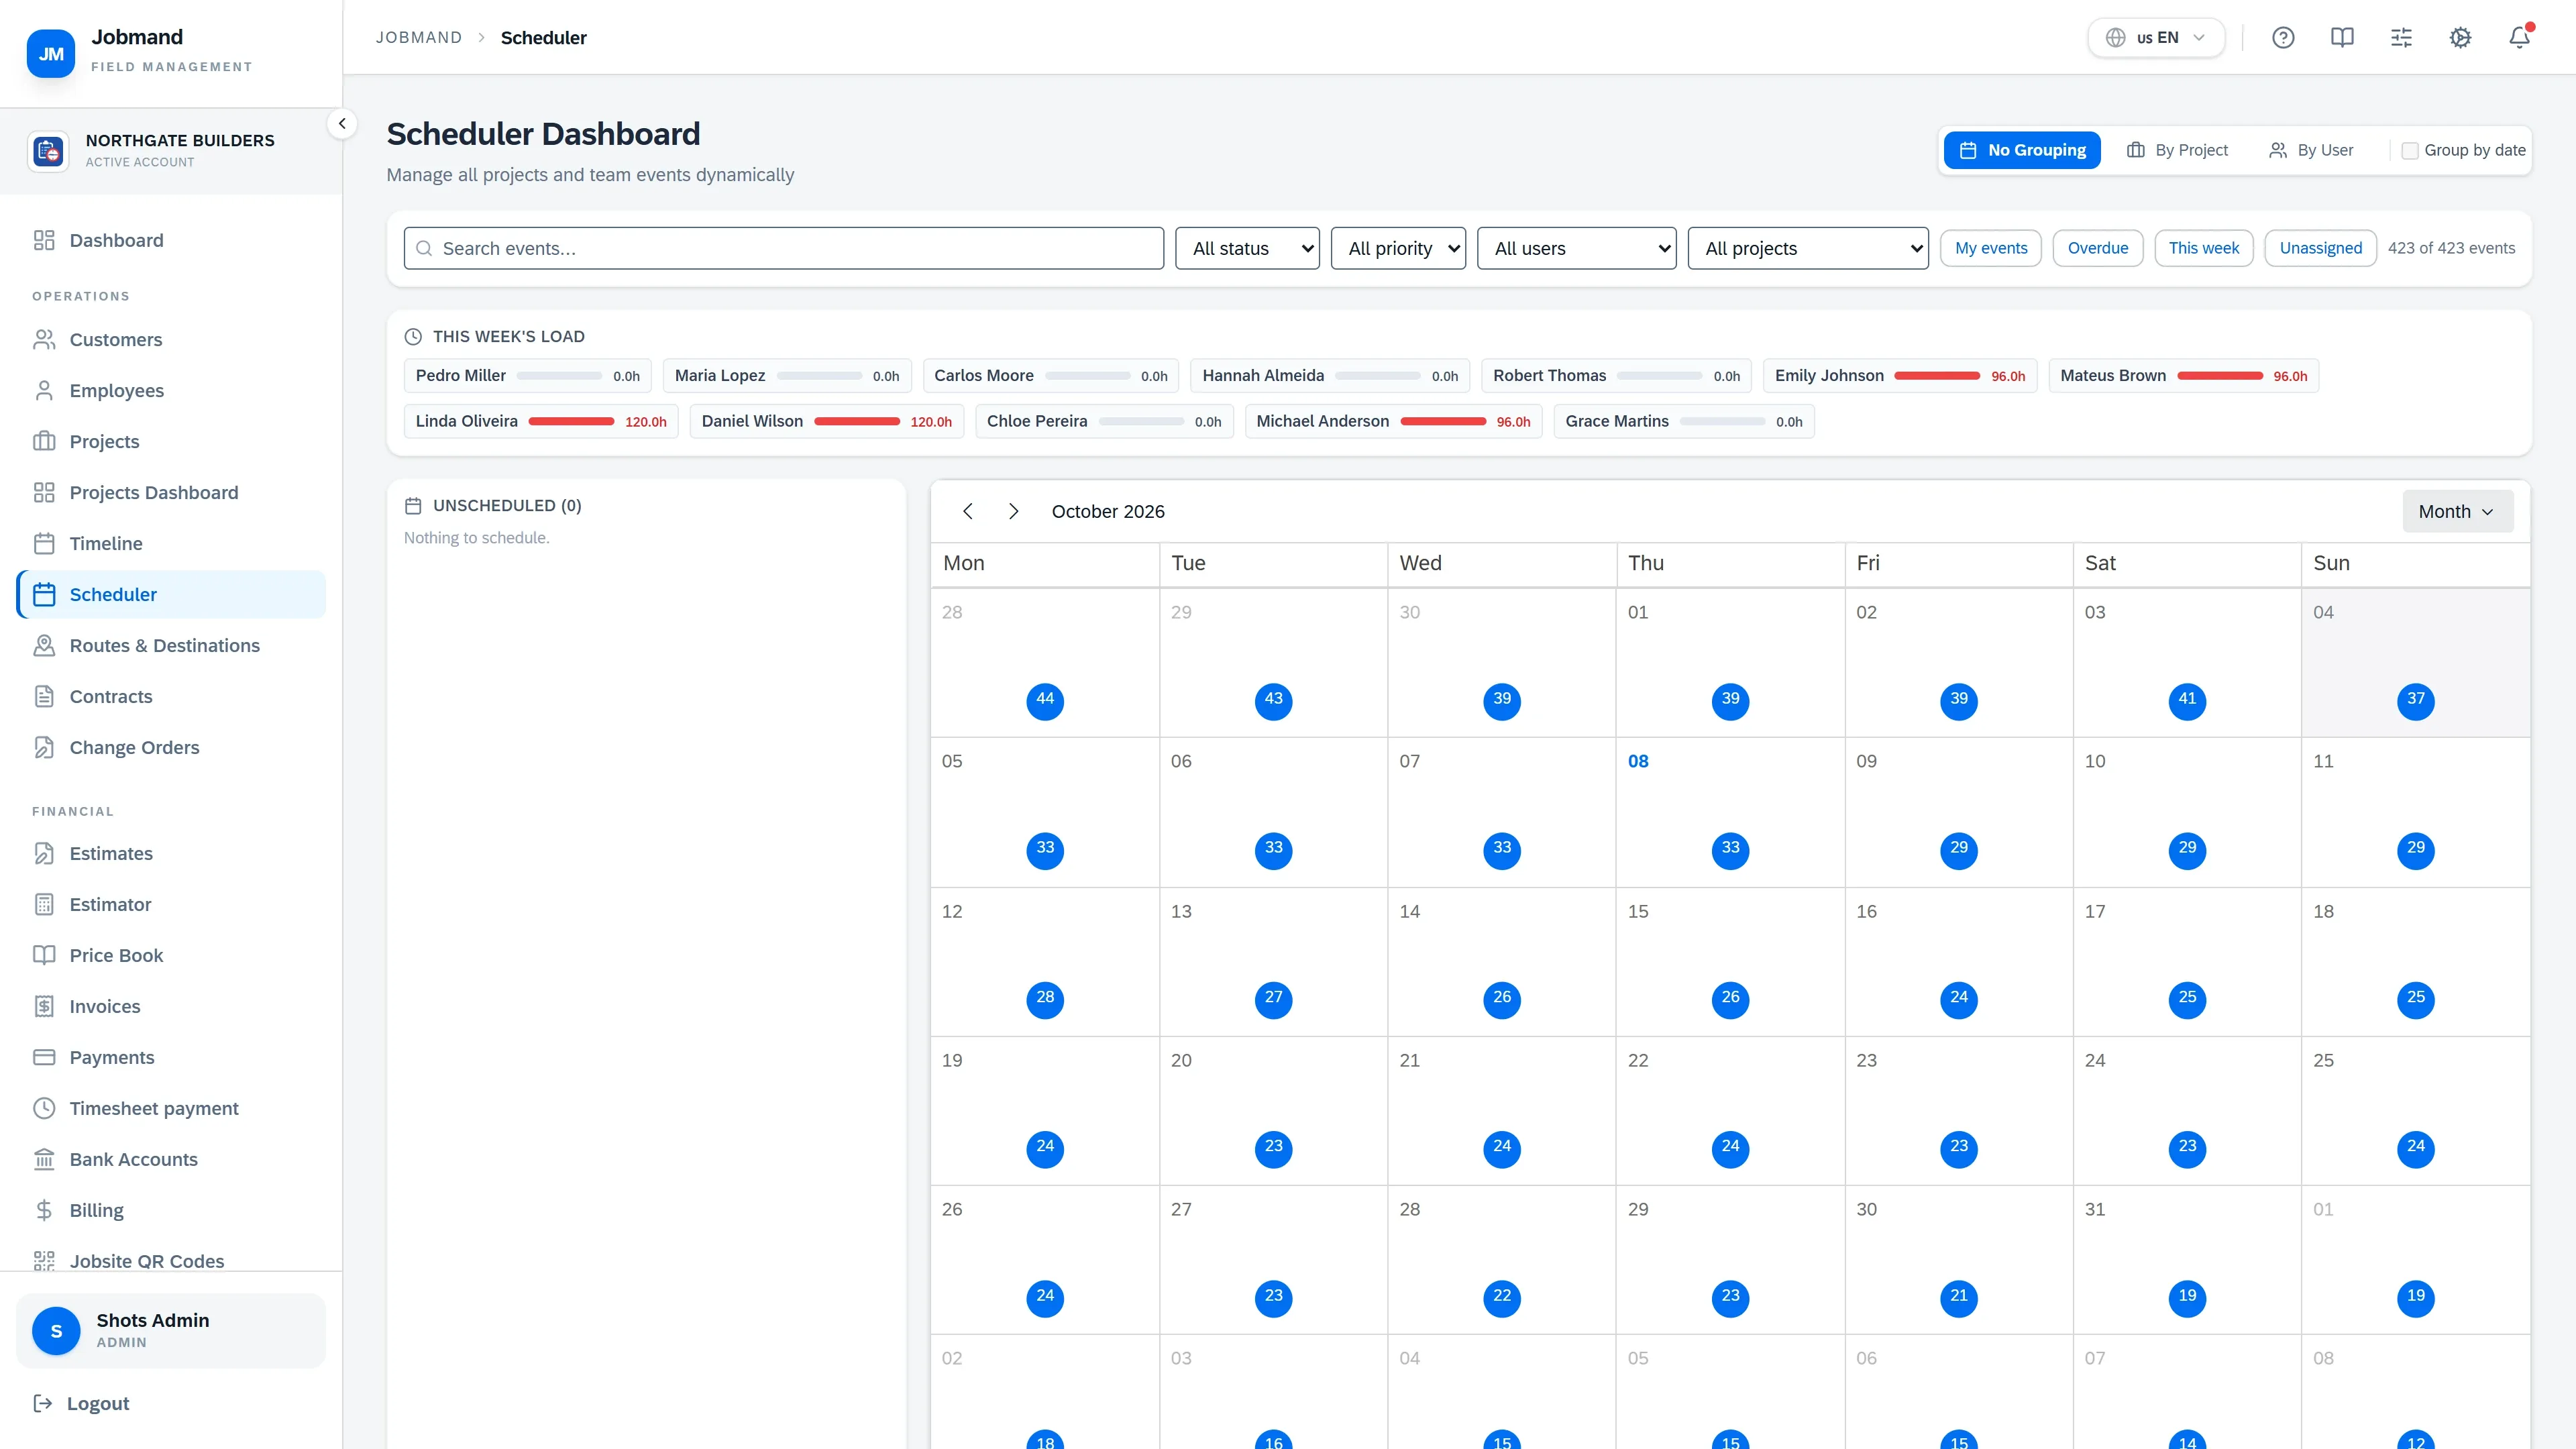2576x1449 pixels.
Task: Switch to By Project grouping
Action: (x=2177, y=150)
